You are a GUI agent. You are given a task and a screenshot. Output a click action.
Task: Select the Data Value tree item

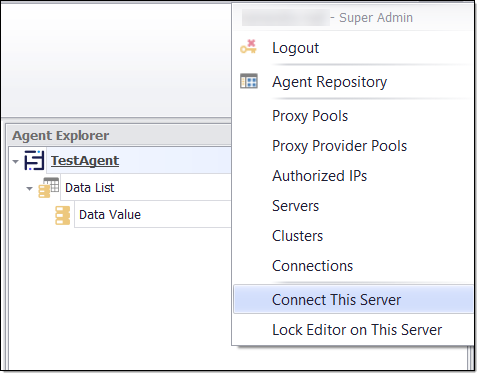click(110, 215)
